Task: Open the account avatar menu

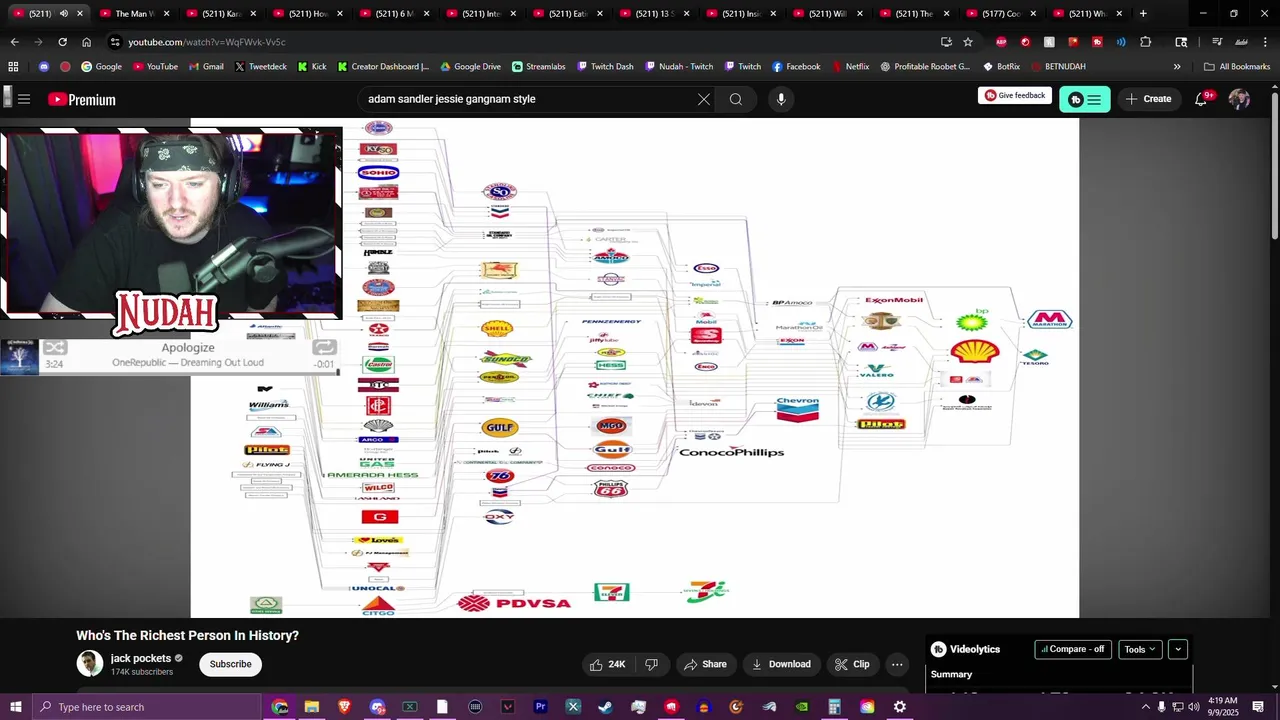Action: click(x=1239, y=99)
